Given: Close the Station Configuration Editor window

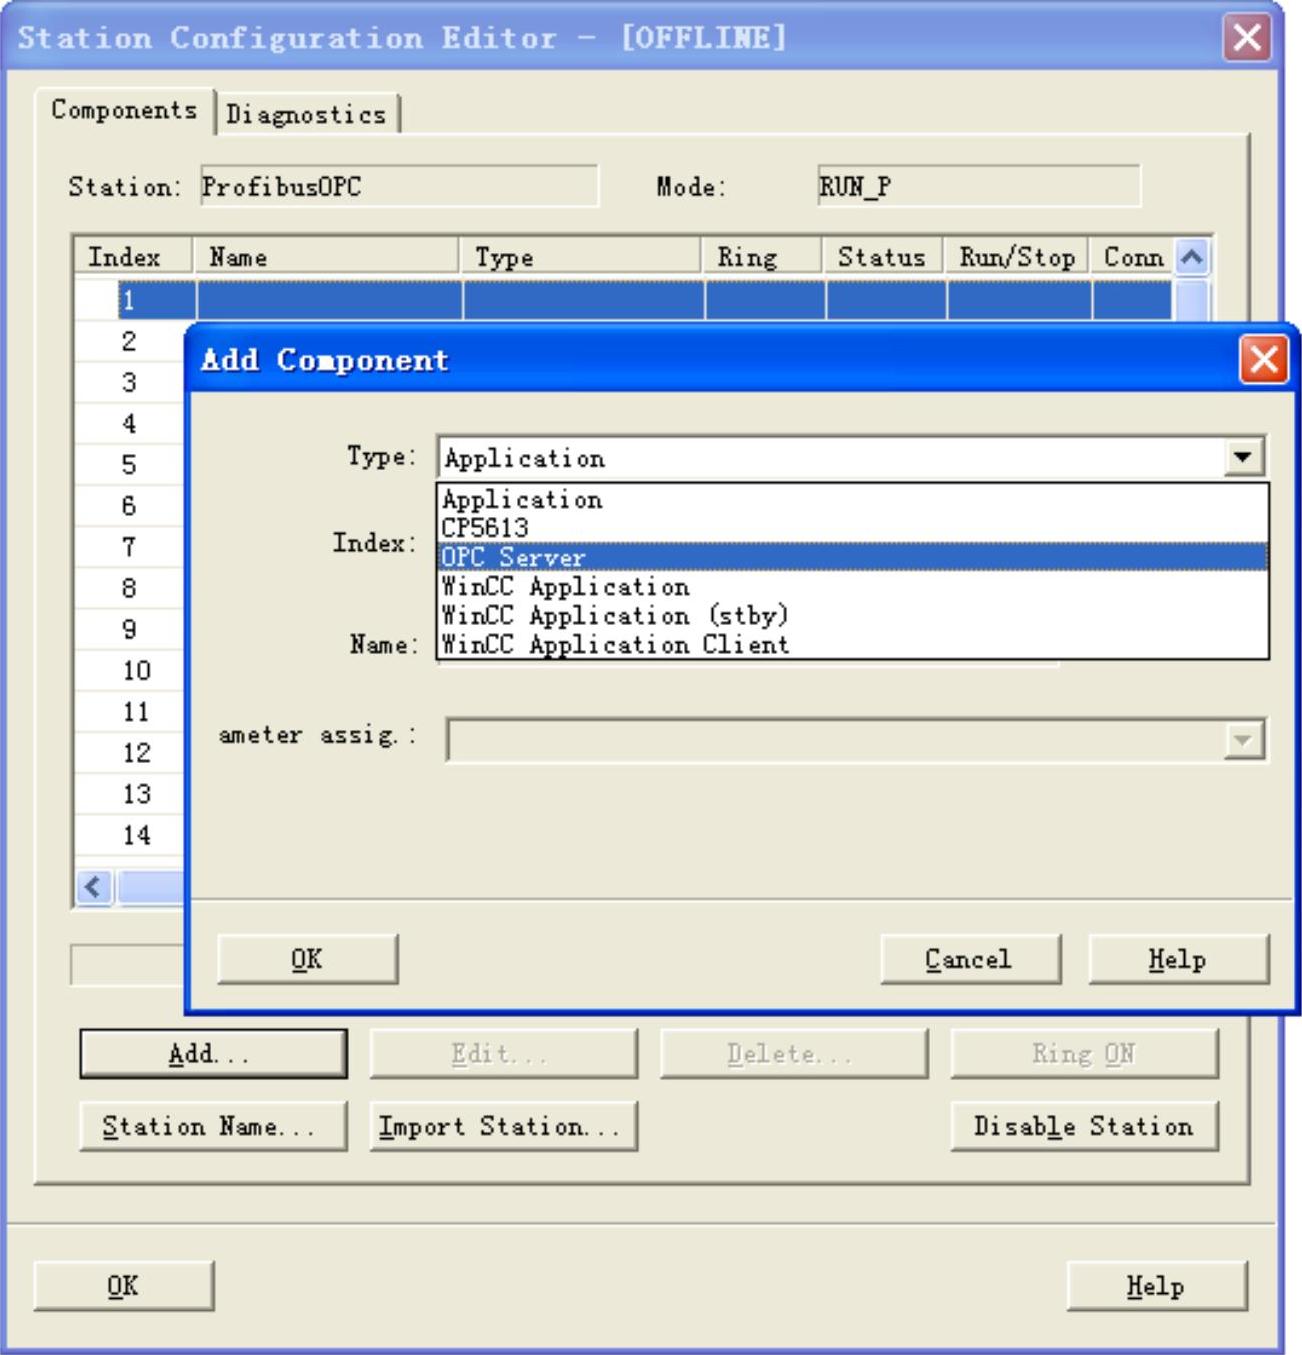Looking at the screenshot, I should point(1247,38).
